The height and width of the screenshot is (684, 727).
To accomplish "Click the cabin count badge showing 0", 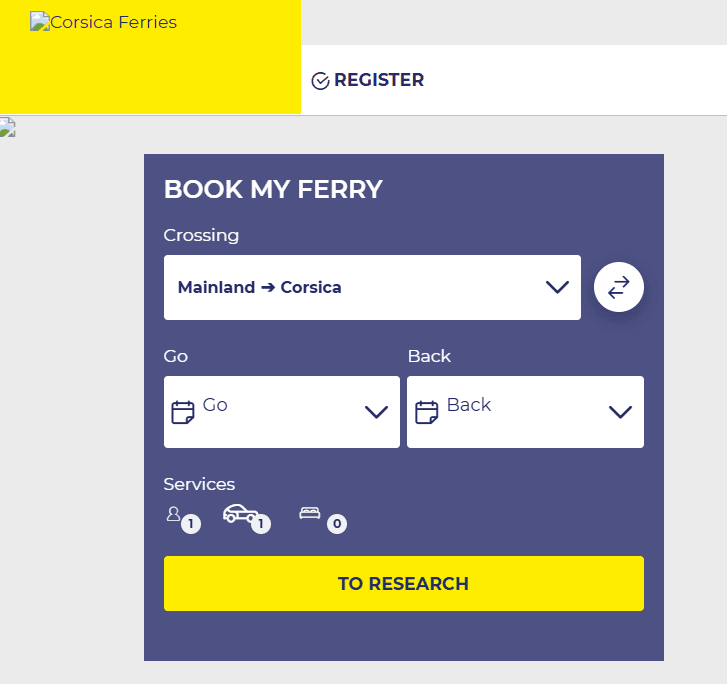I will [337, 523].
